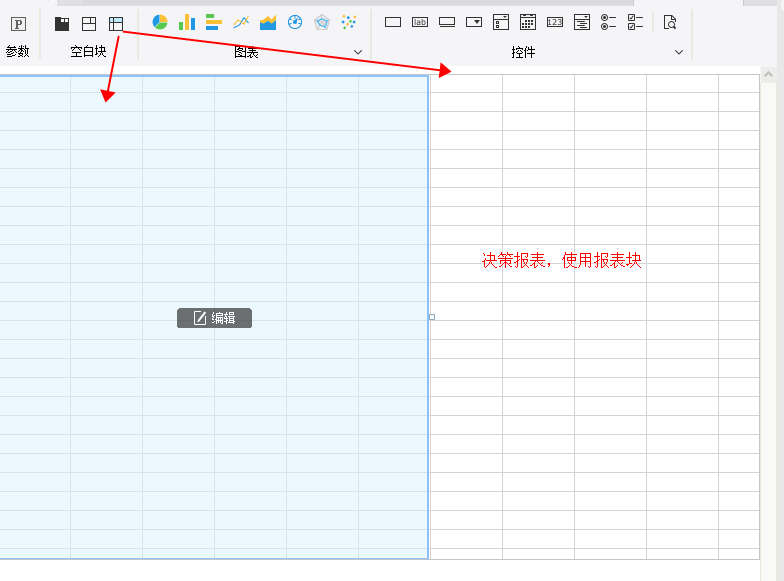
Task: Add a dropdown tree widget
Action: coord(582,22)
